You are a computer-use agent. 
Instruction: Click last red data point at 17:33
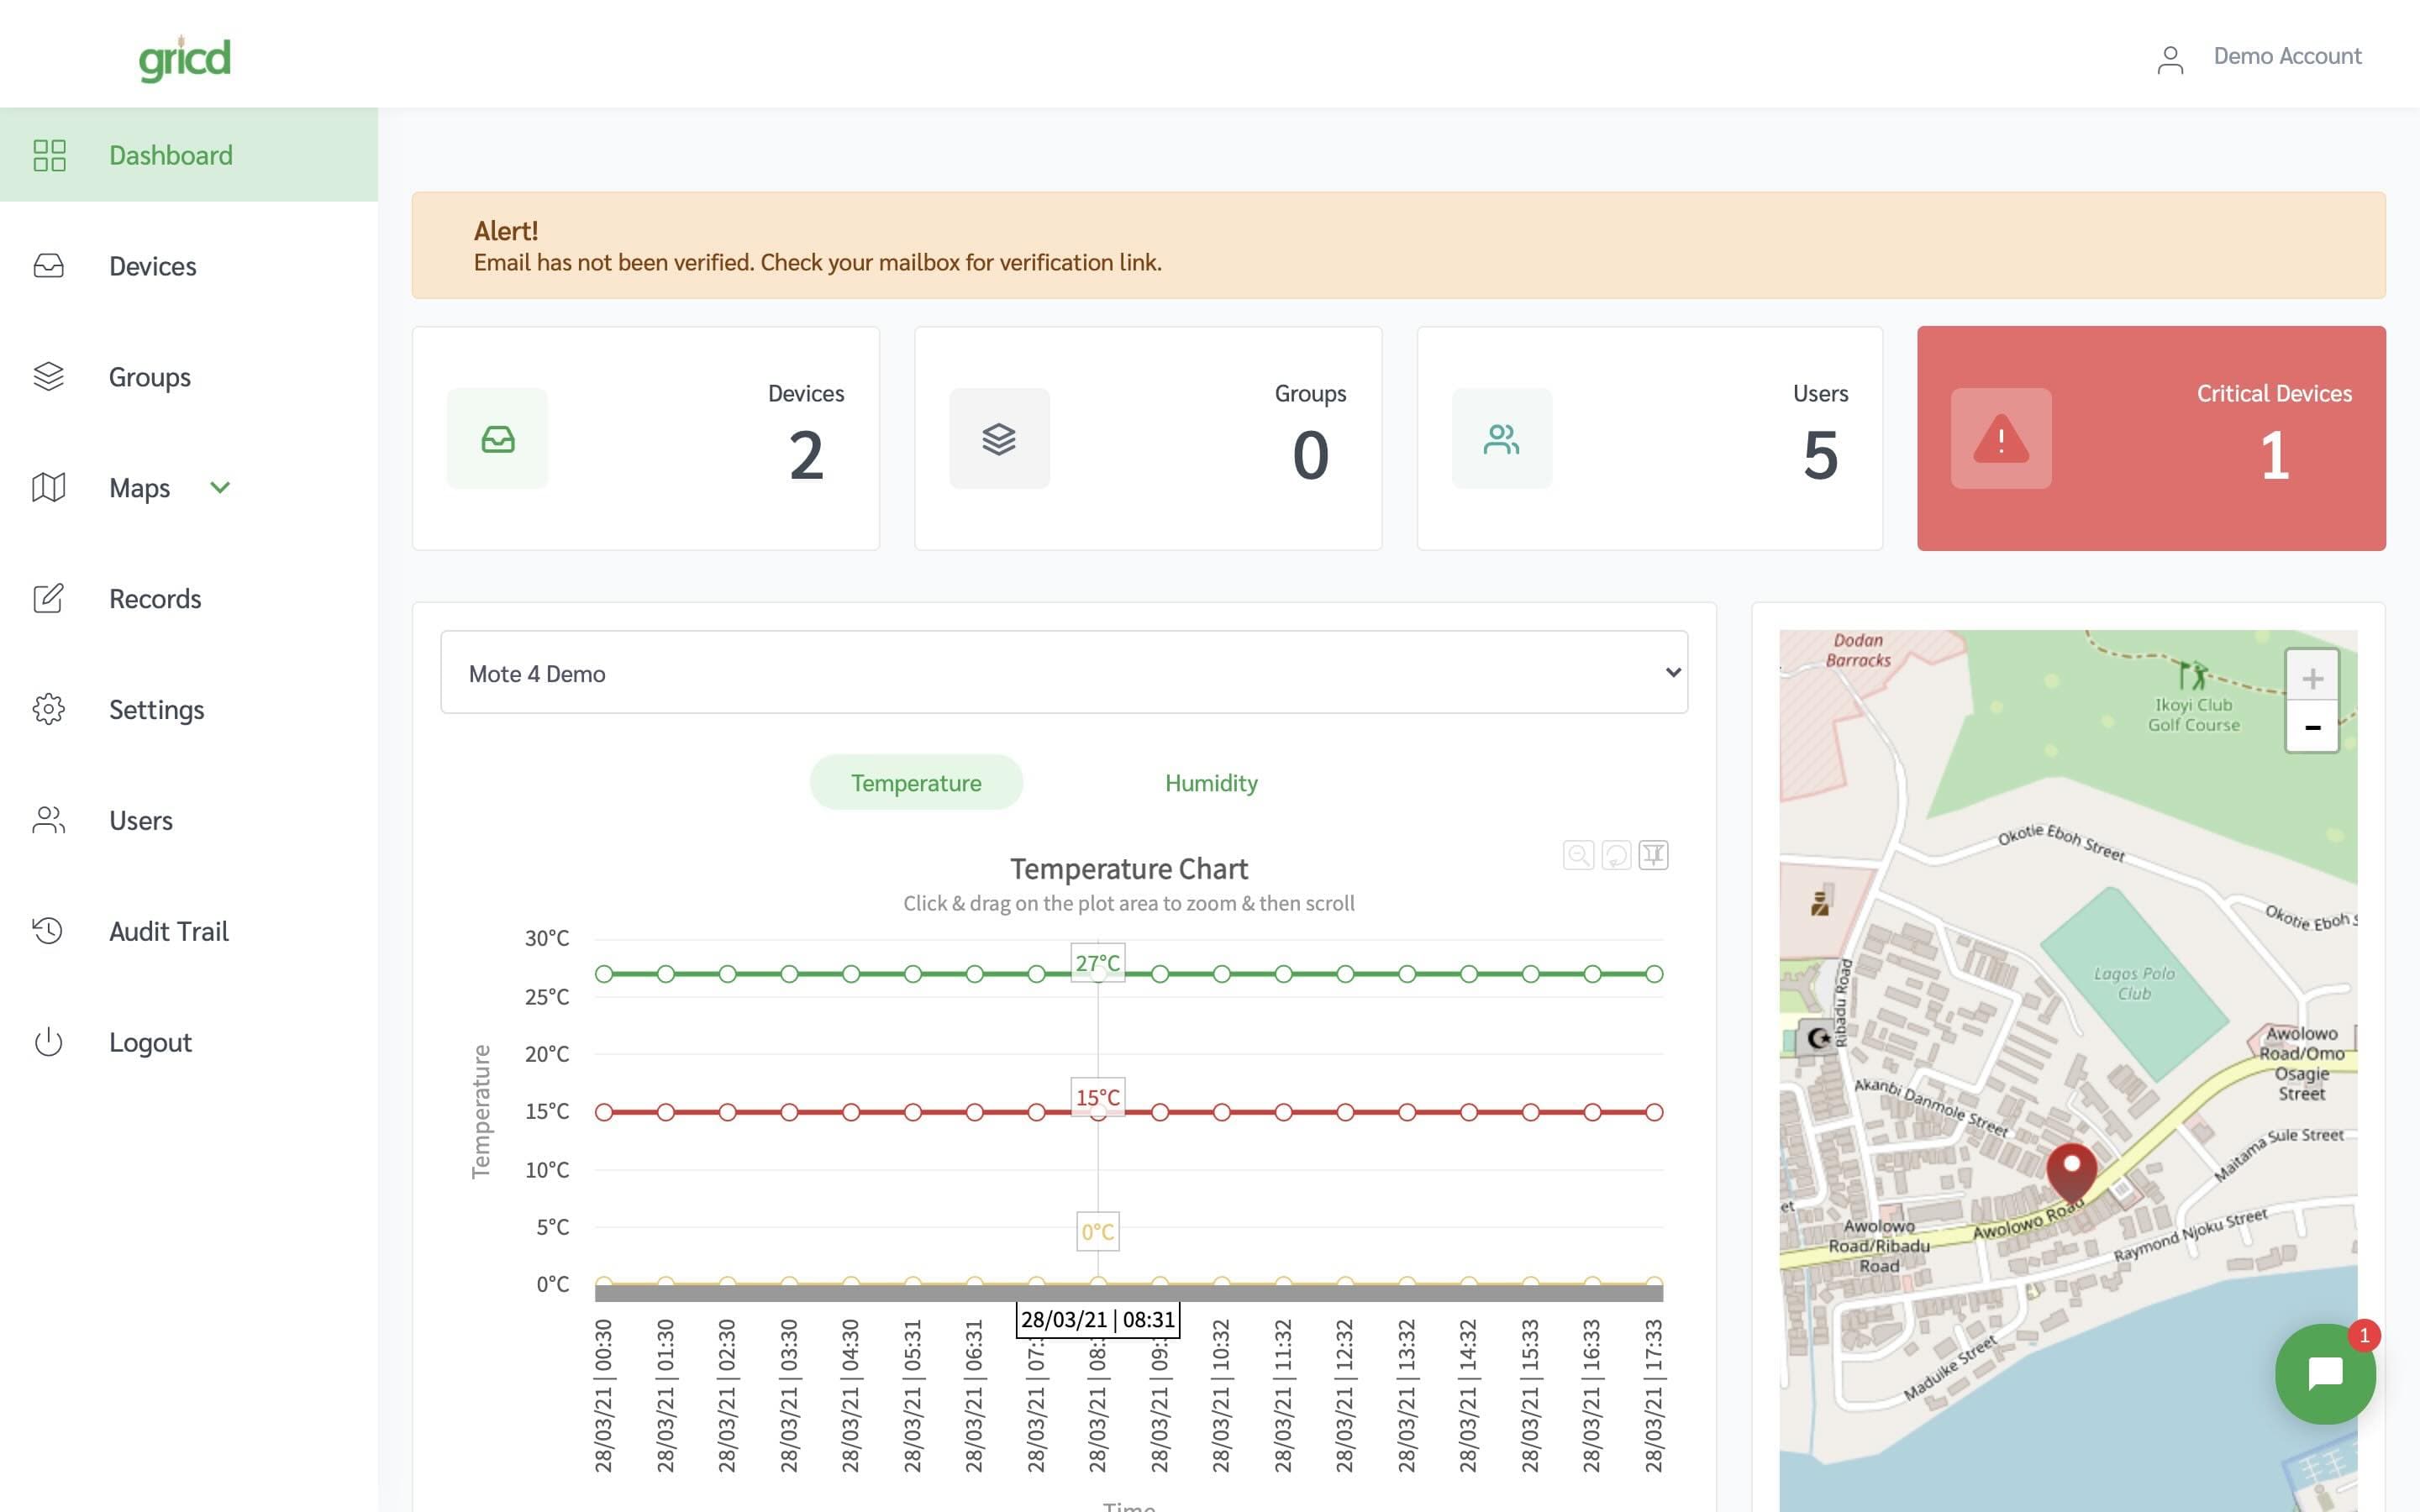tap(1654, 1112)
